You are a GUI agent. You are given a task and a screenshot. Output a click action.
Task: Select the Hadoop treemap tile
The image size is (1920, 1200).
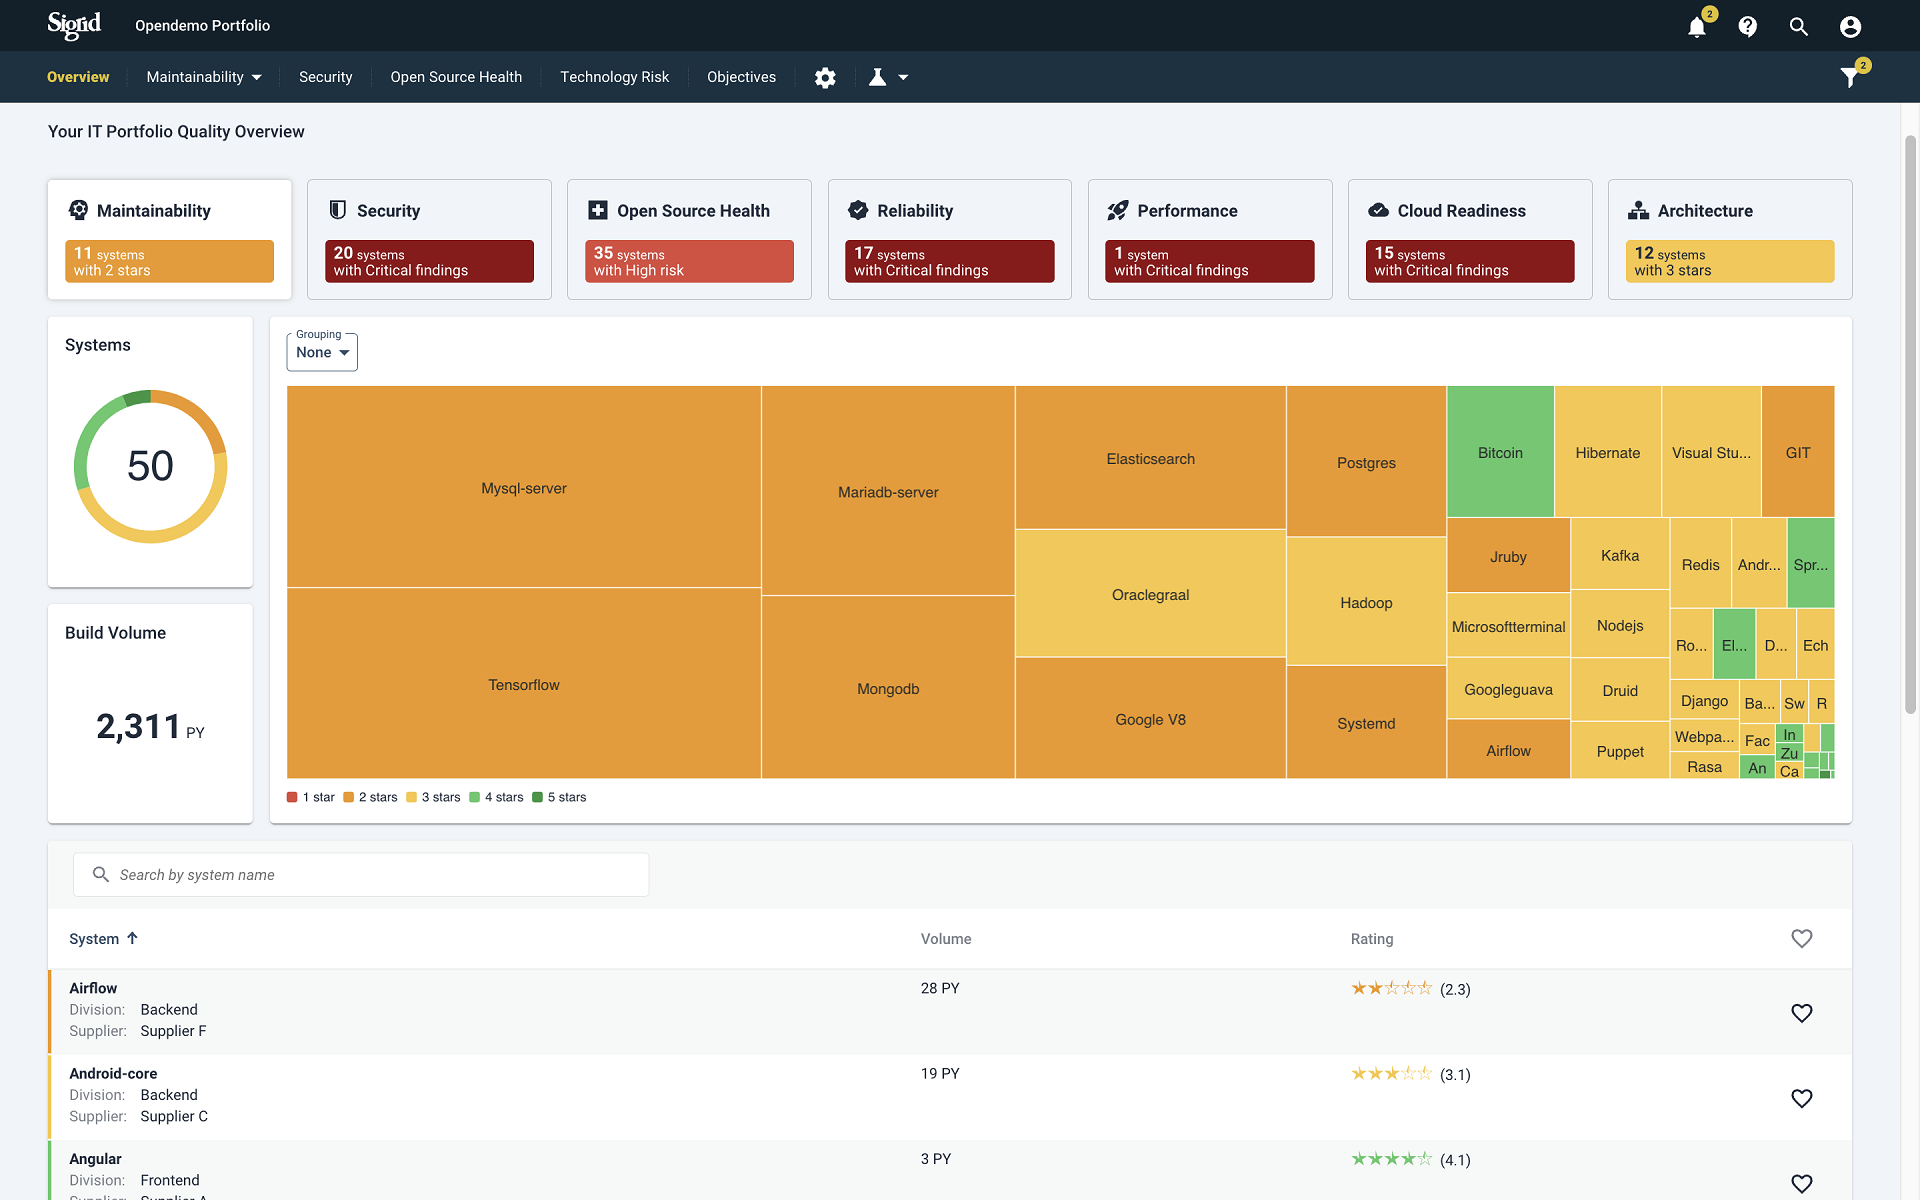tap(1366, 602)
